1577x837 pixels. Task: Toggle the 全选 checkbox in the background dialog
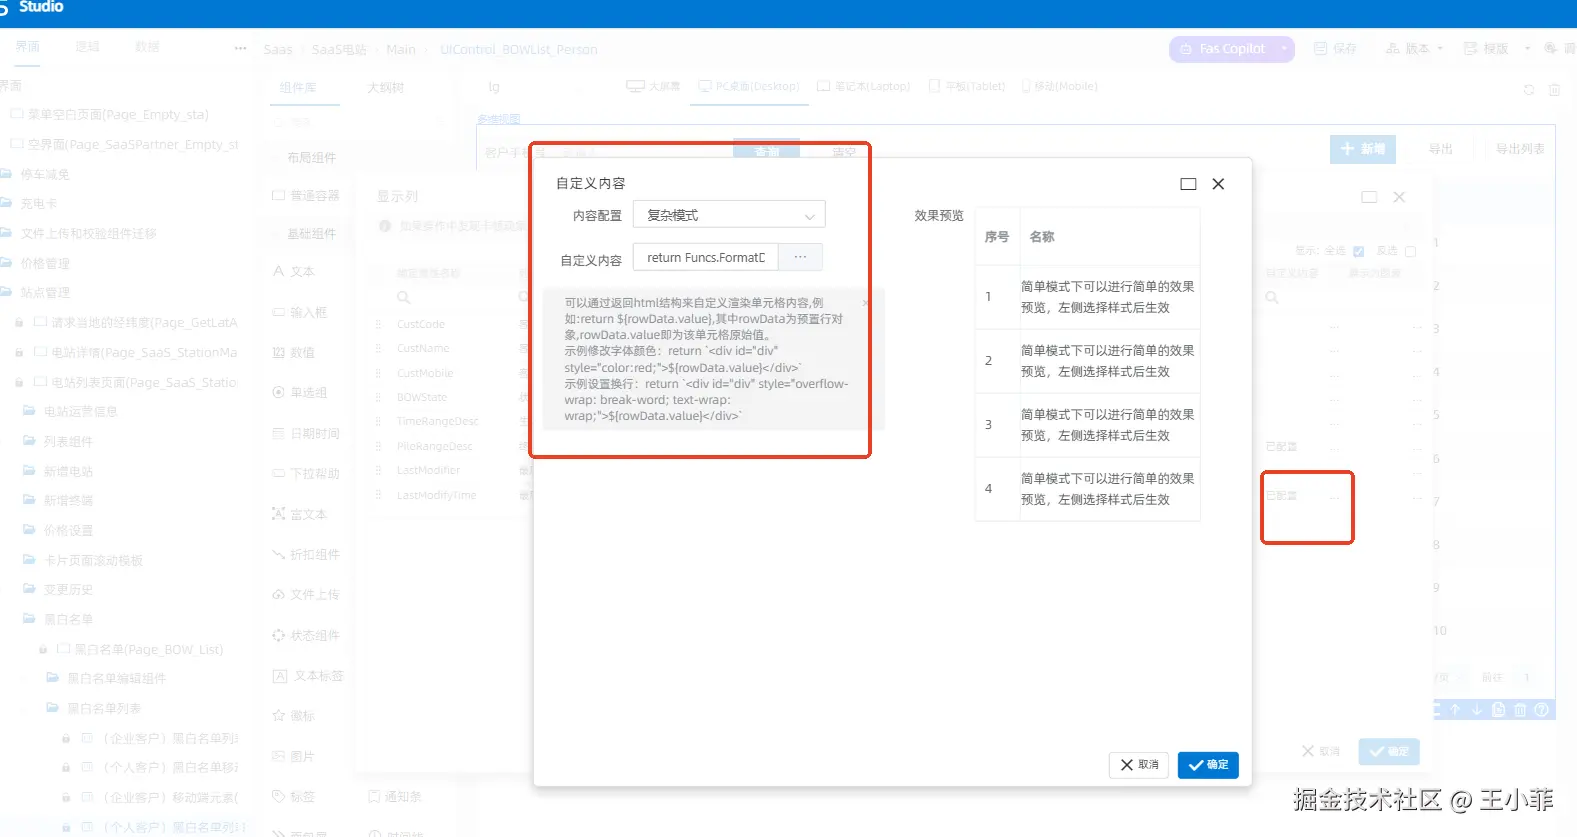point(1358,251)
